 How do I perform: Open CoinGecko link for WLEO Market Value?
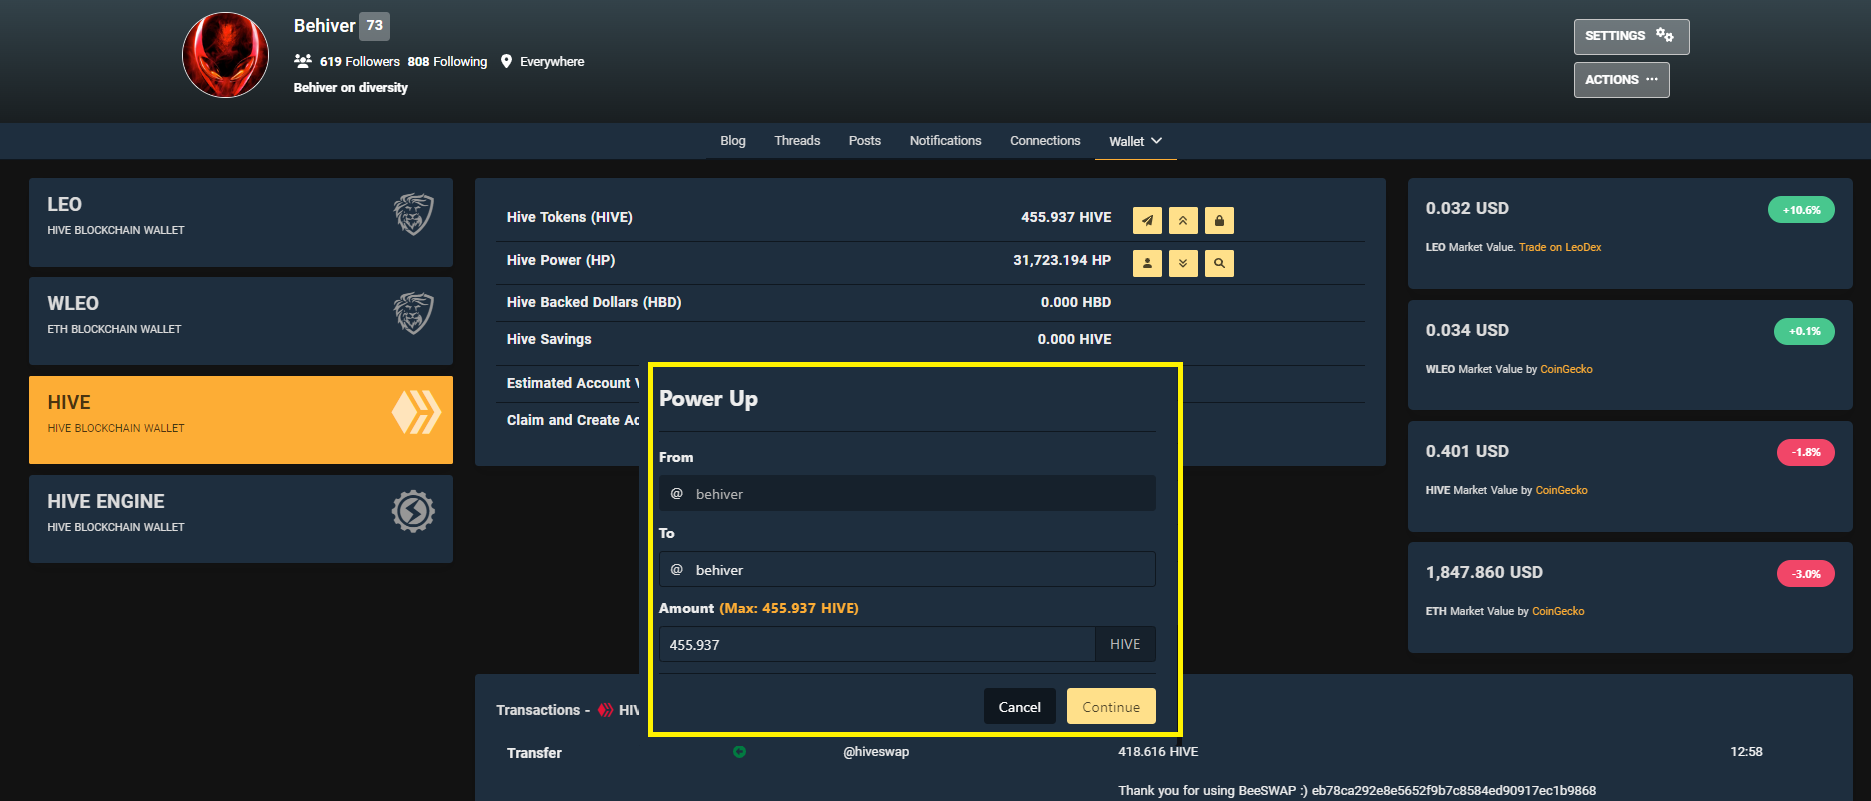pos(1566,369)
